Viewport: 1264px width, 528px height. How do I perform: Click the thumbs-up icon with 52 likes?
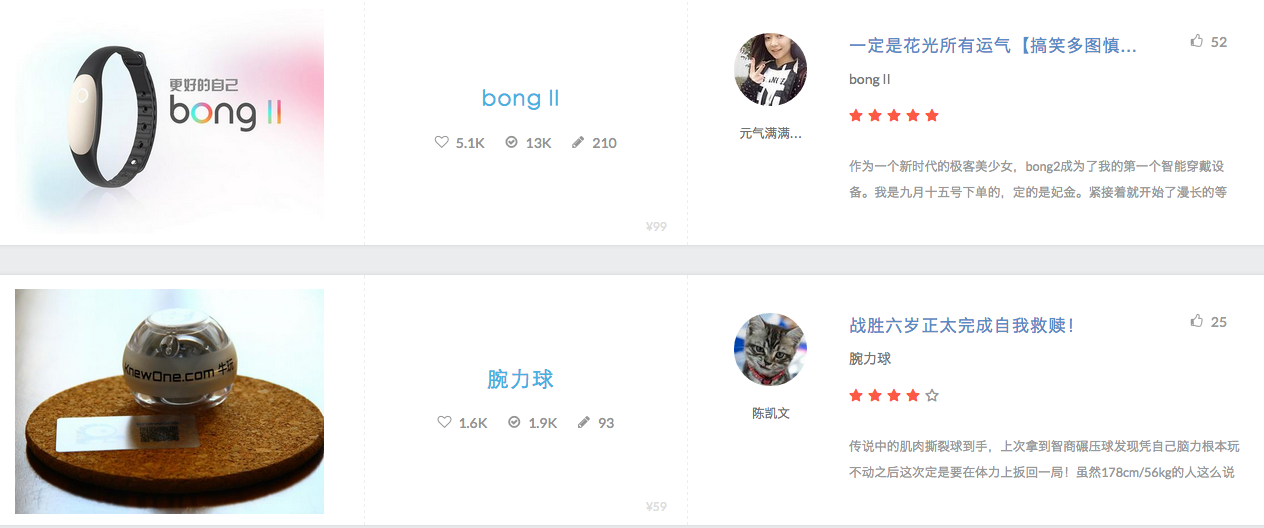click(x=1197, y=41)
